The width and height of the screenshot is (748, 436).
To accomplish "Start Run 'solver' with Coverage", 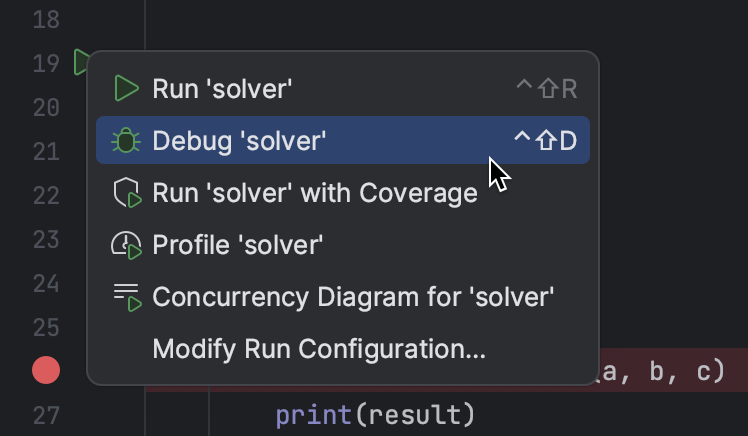I will point(315,193).
